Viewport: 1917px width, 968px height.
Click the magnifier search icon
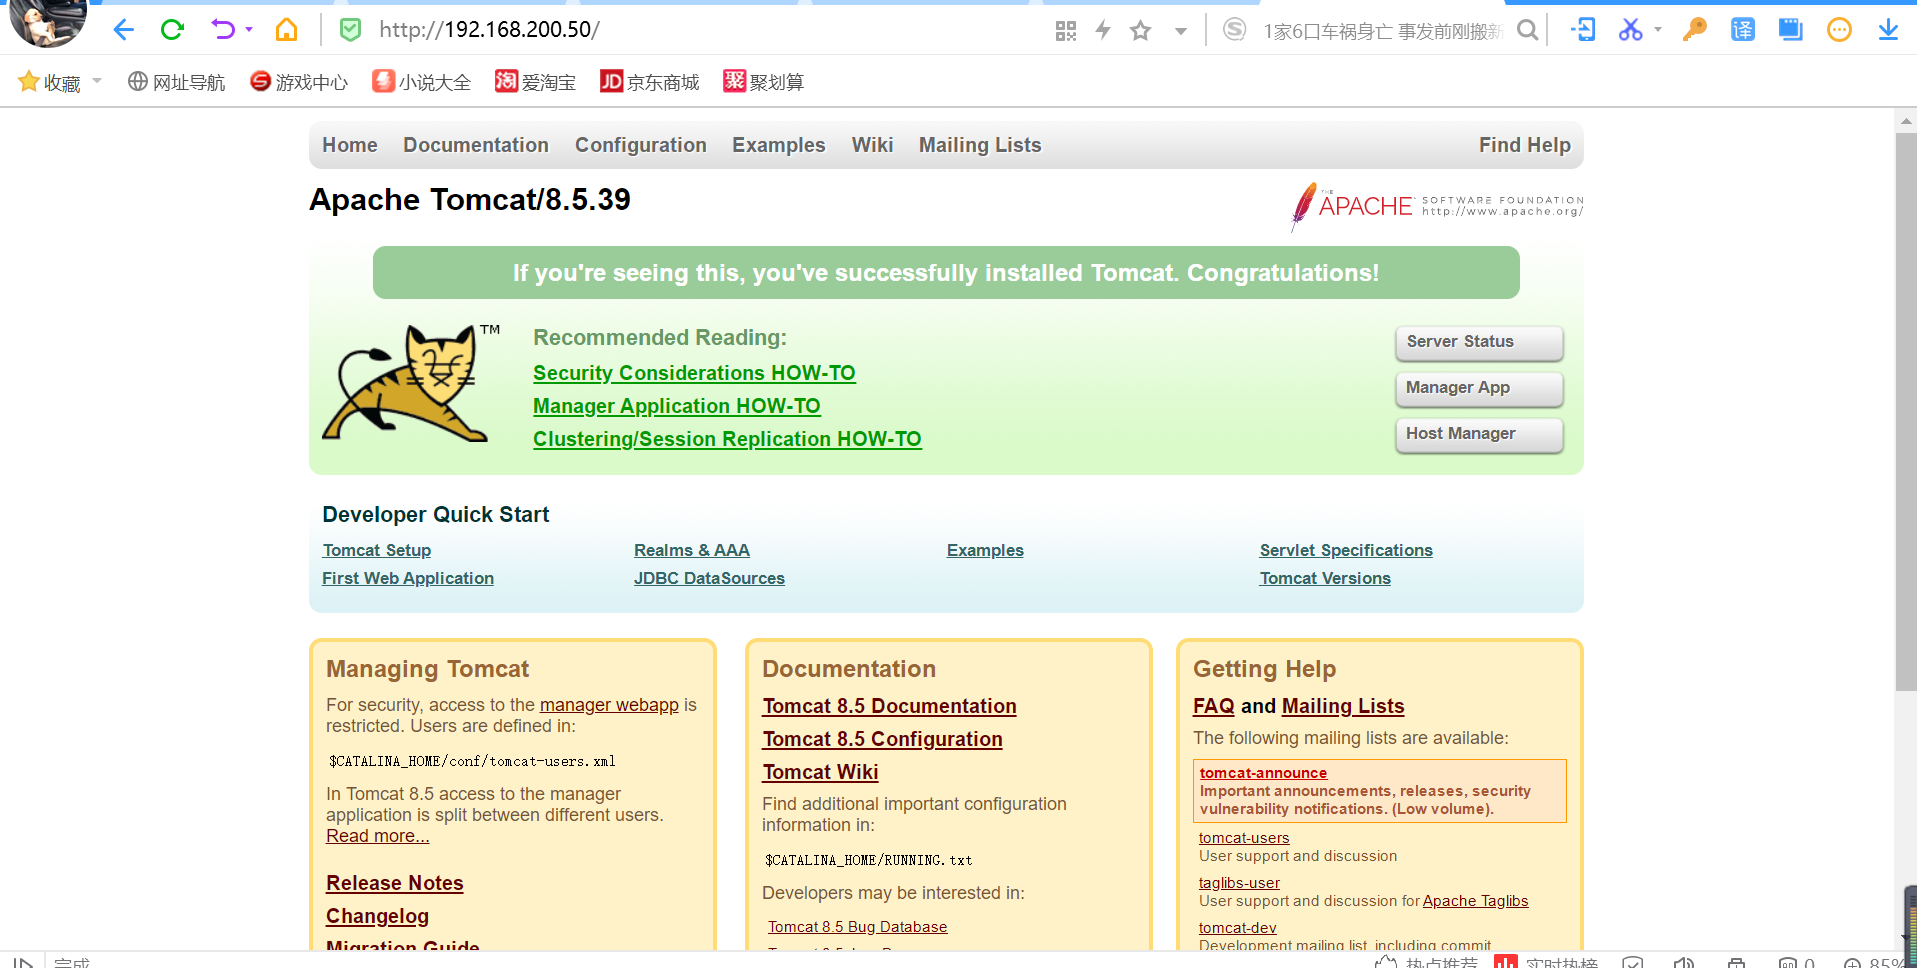point(1527,31)
